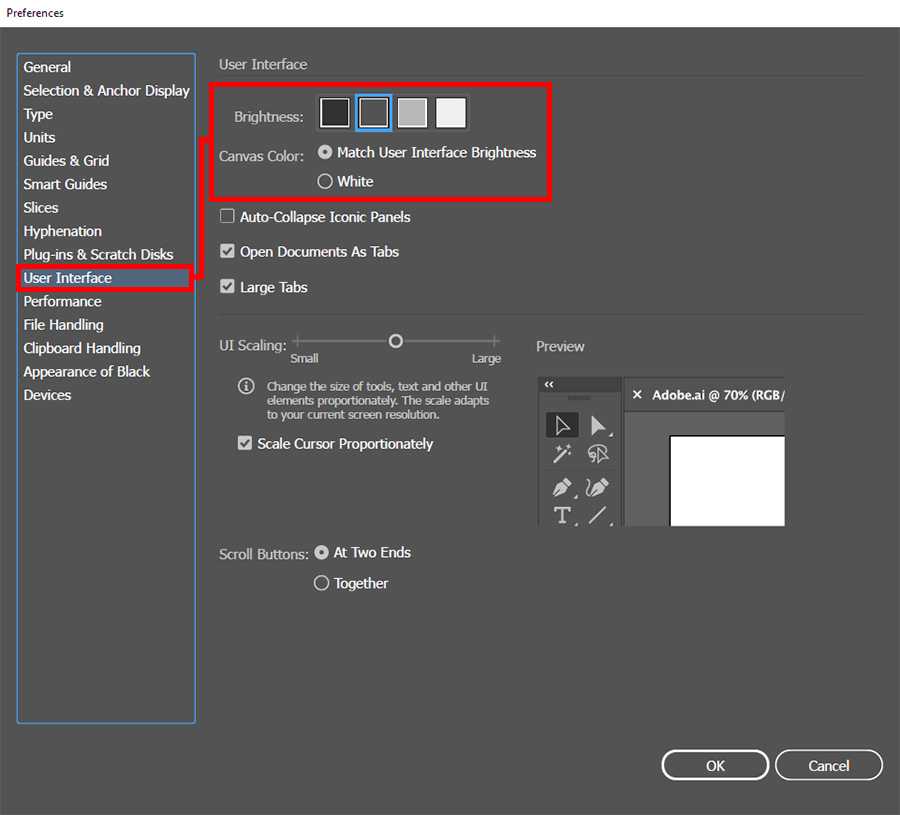Choose the Line Segment tool icon
Image resolution: width=900 pixels, height=815 pixels.
tap(598, 516)
